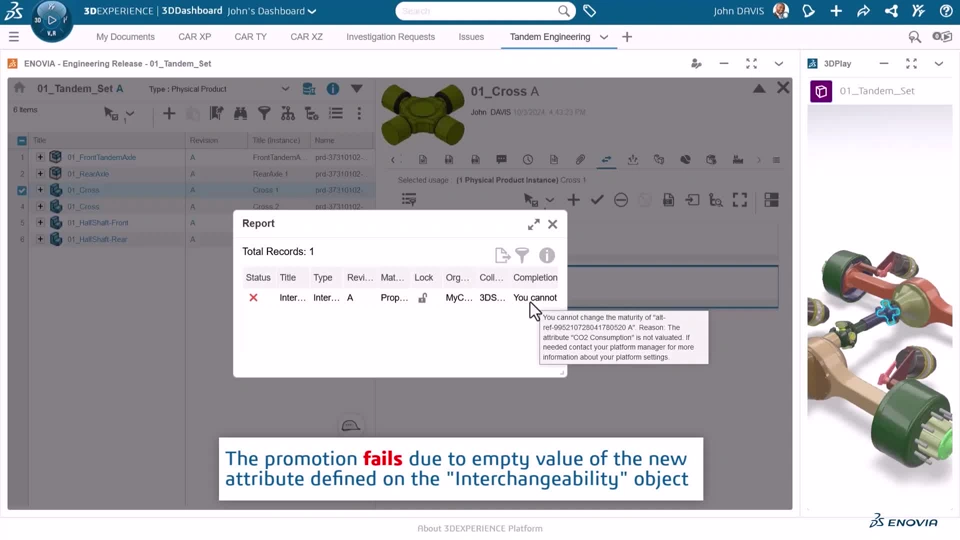Open the help question mark icon
The height and width of the screenshot is (540, 960).
coord(945,11)
